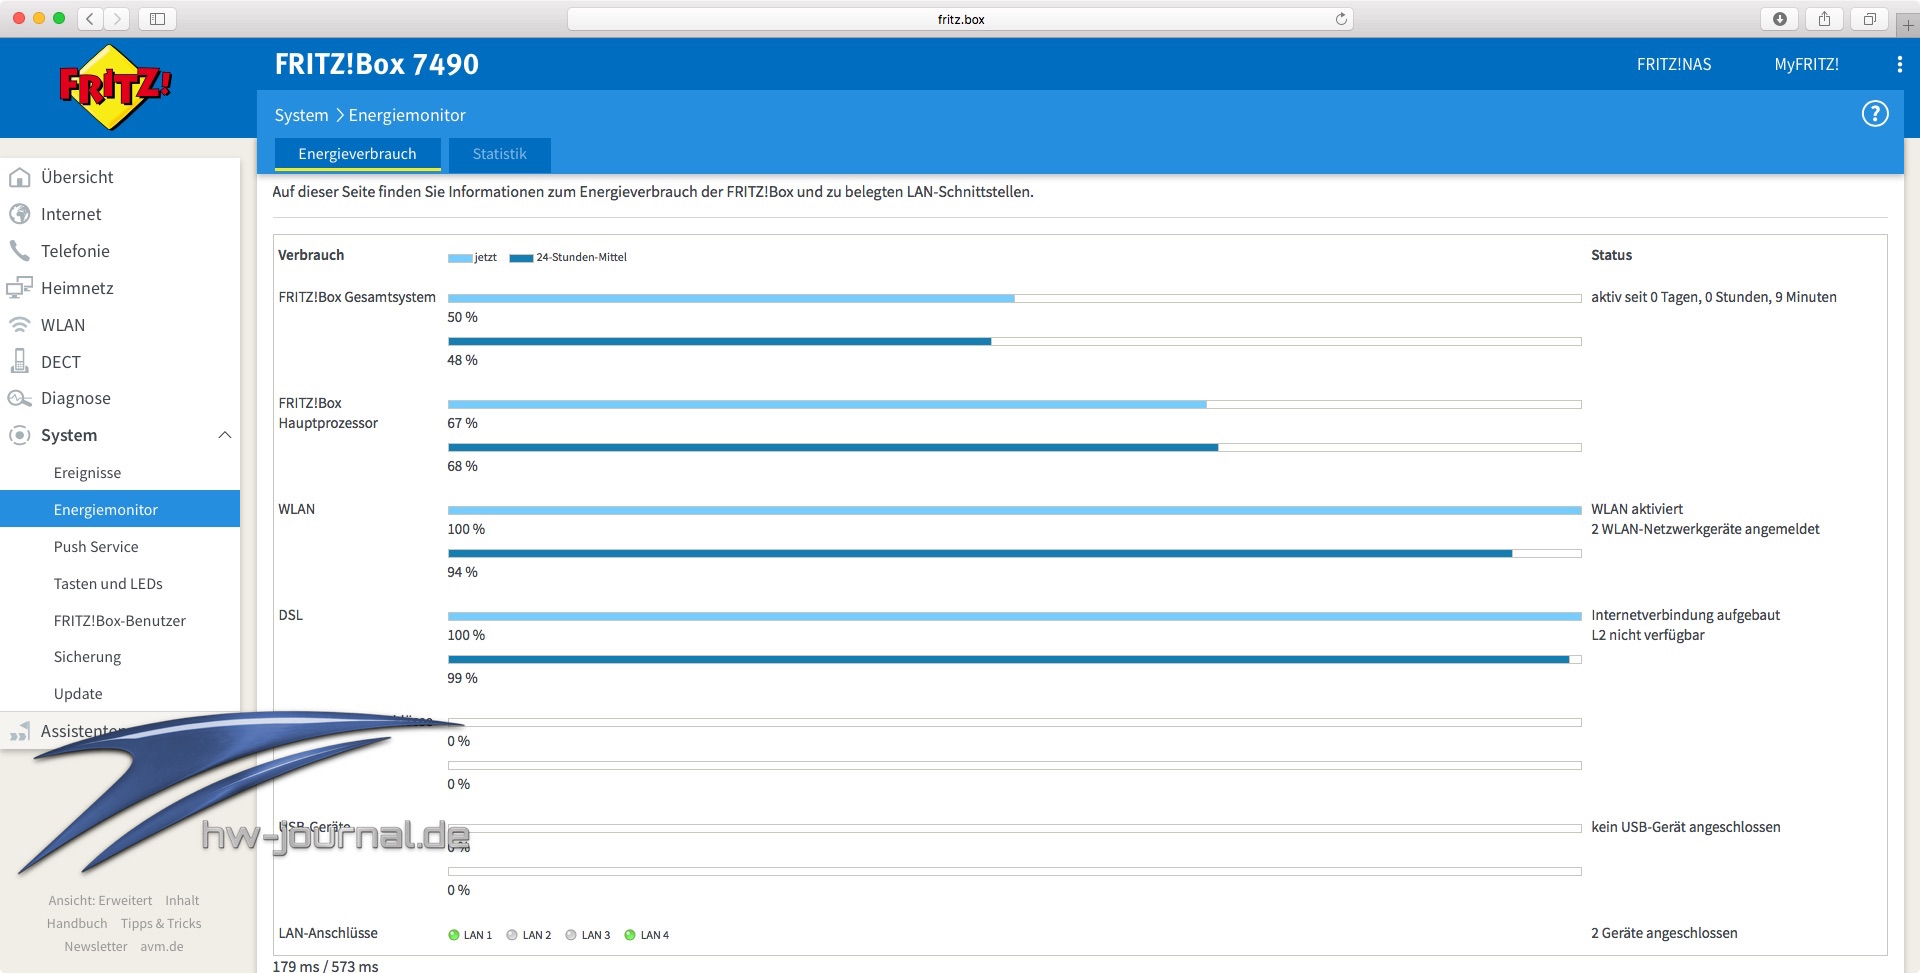
Task: Open the Handbuch footer link
Action: click(77, 924)
